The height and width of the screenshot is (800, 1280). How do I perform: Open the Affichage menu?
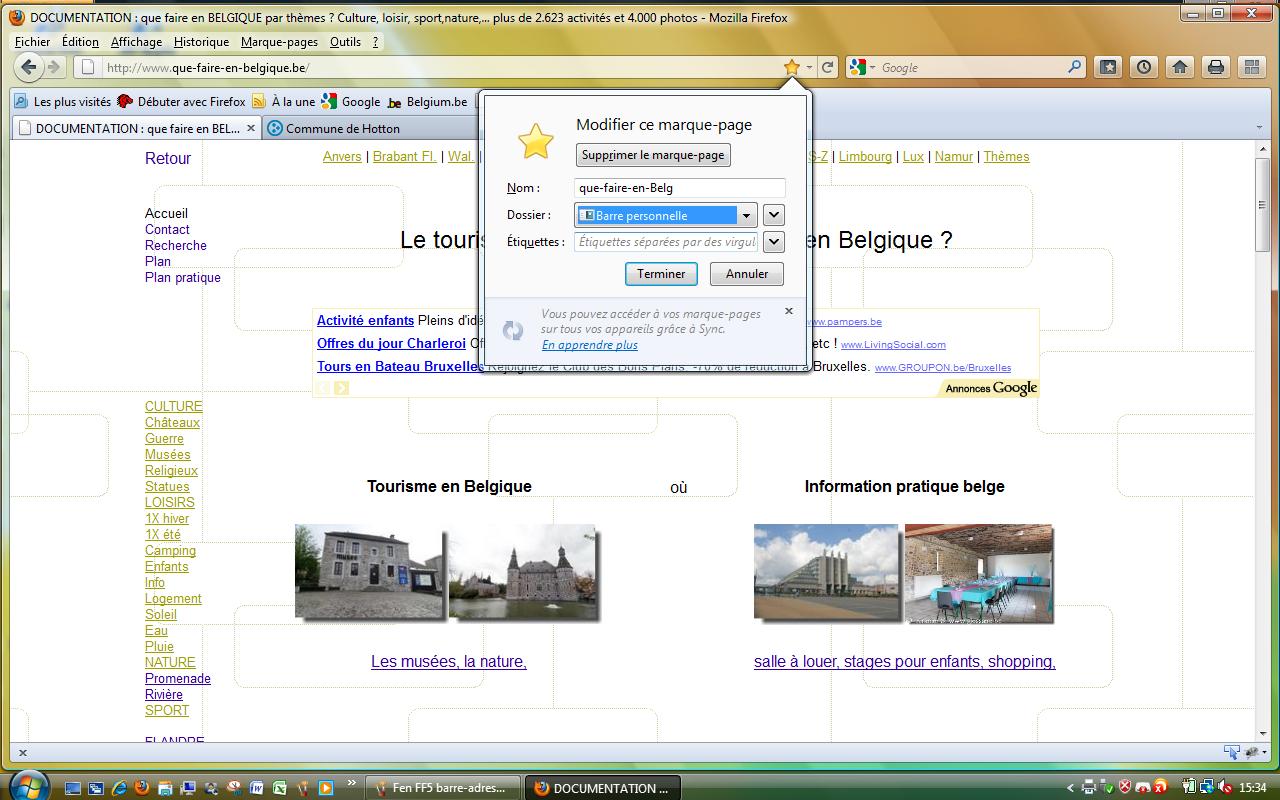coord(136,42)
